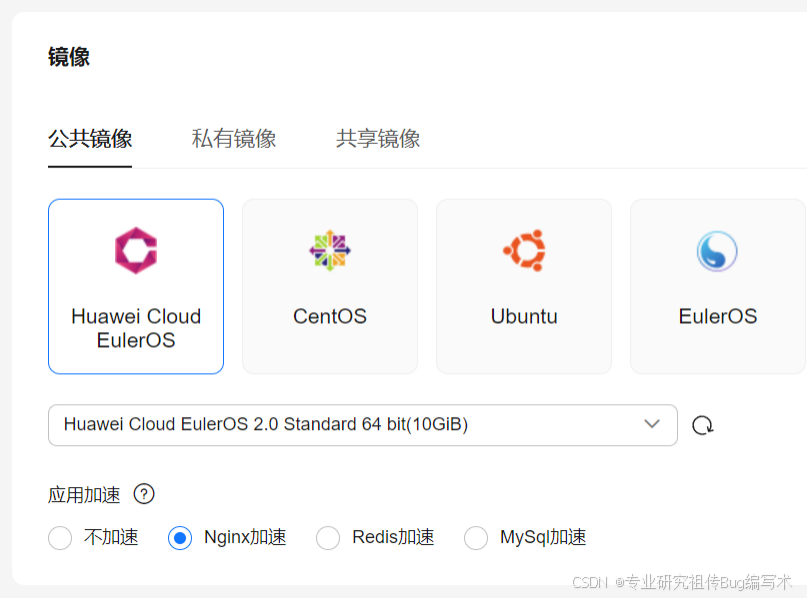Click the 镜像 section heading
Screen dimensions: 807x598
pyautogui.click(x=69, y=57)
